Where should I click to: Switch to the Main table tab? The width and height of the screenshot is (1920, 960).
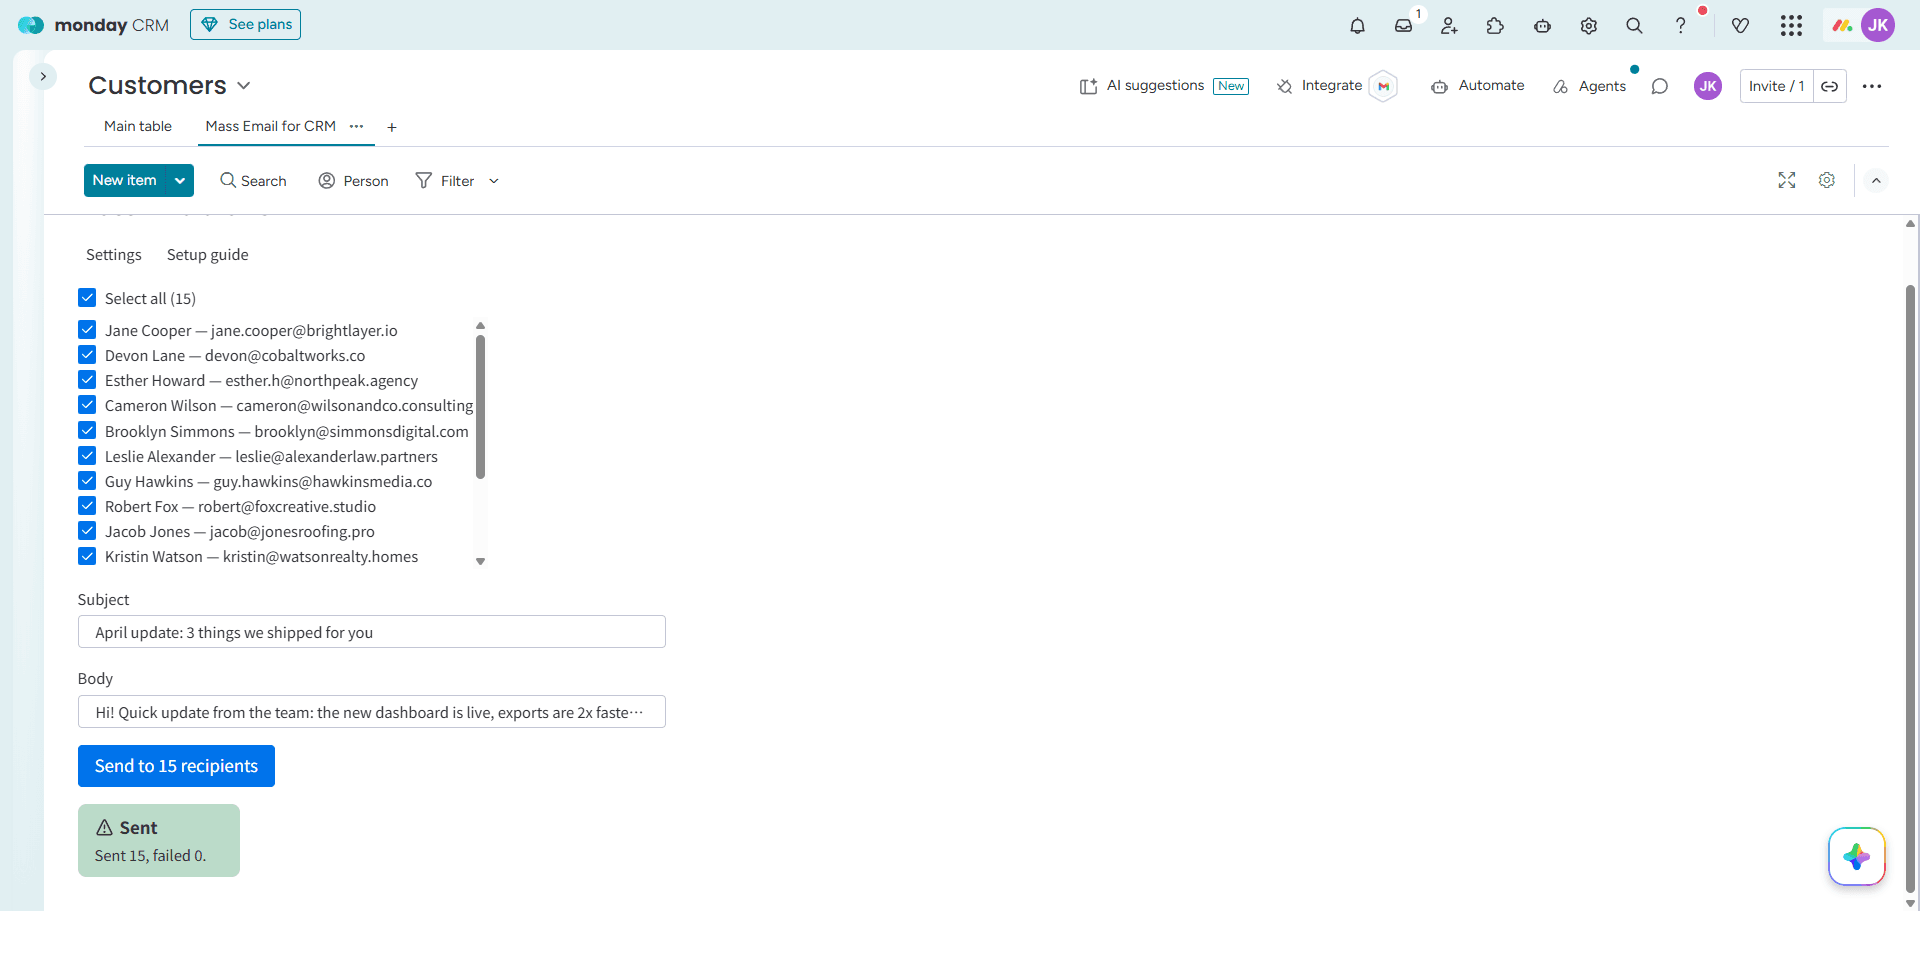pos(138,126)
